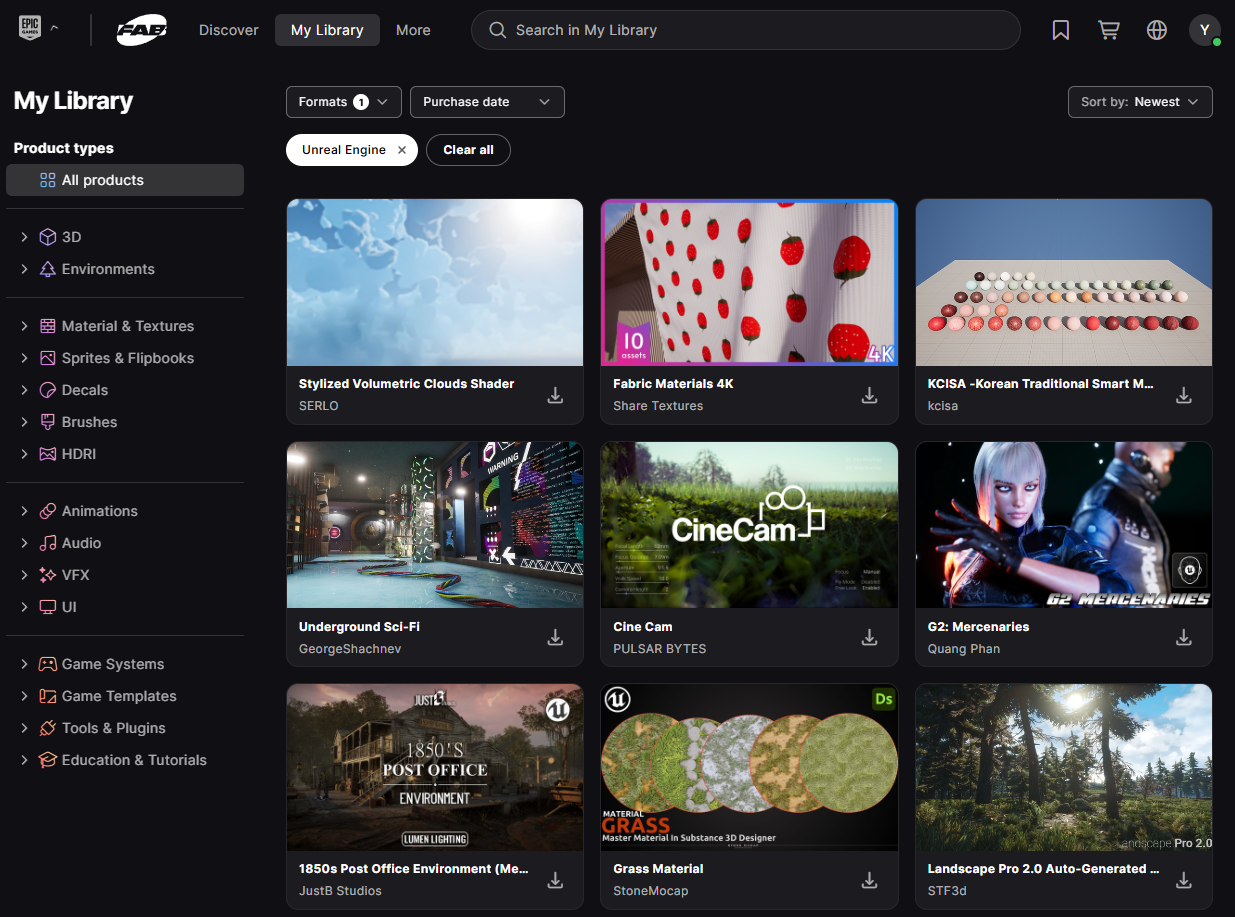
Task: Expand the Material & Textures chevron
Action: pyautogui.click(x=24, y=326)
